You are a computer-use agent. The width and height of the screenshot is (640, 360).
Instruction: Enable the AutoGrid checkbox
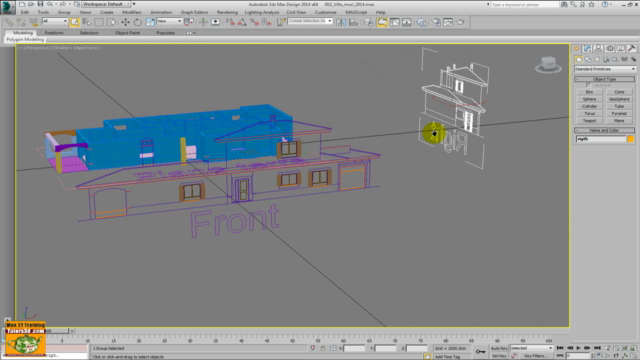(588, 85)
